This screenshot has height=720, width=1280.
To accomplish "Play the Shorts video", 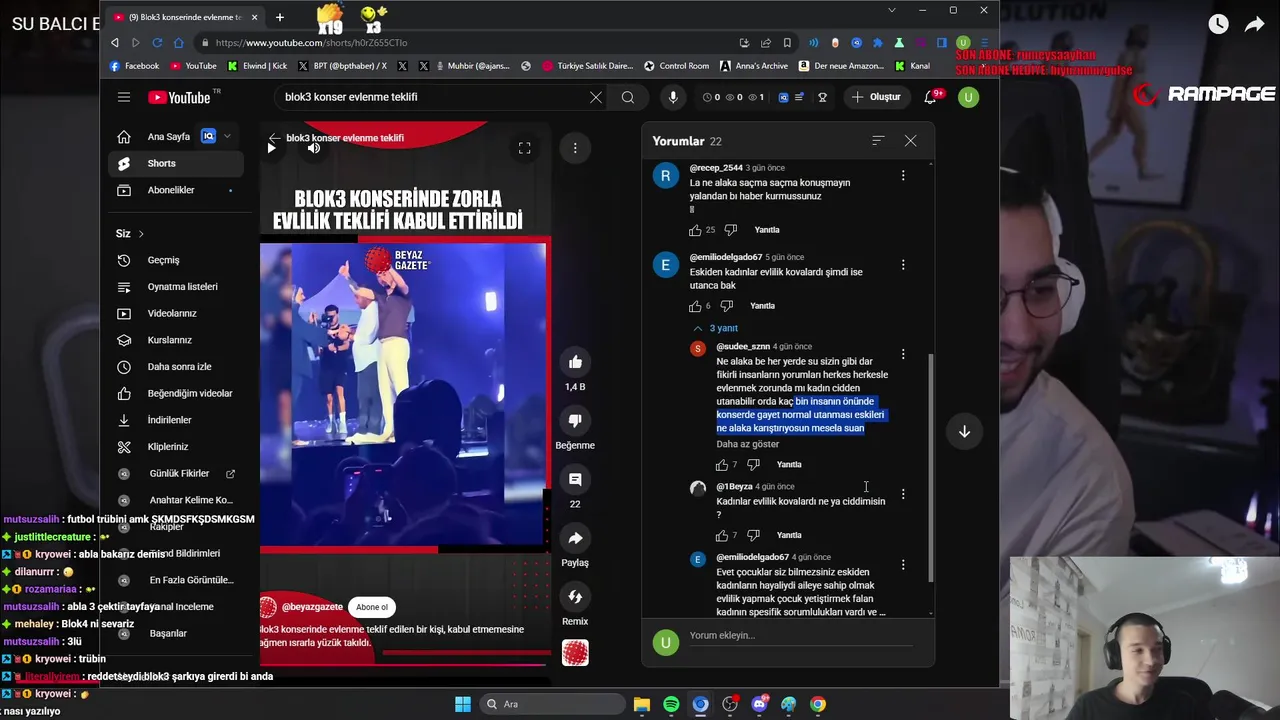I will pyautogui.click(x=271, y=148).
